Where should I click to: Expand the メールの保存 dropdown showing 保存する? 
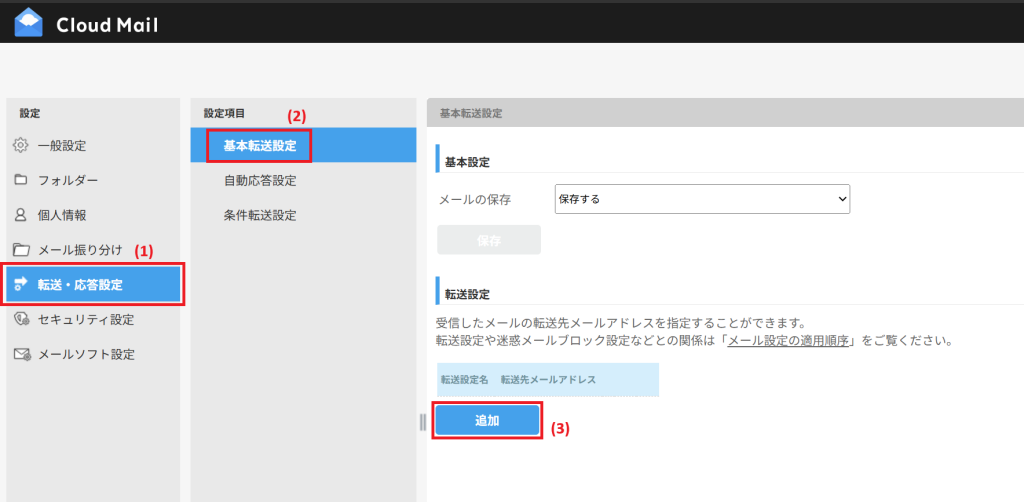coord(701,199)
